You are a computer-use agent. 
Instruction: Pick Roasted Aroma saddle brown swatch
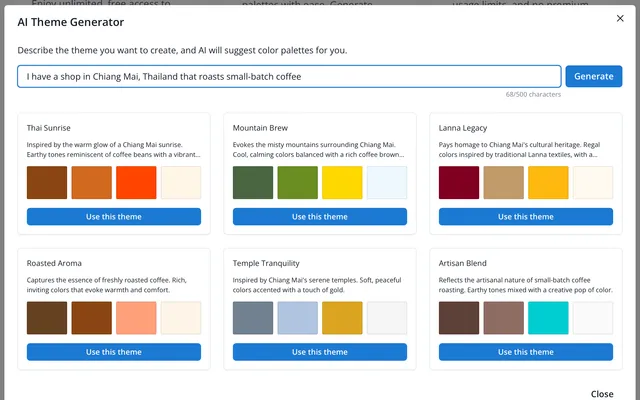91,318
